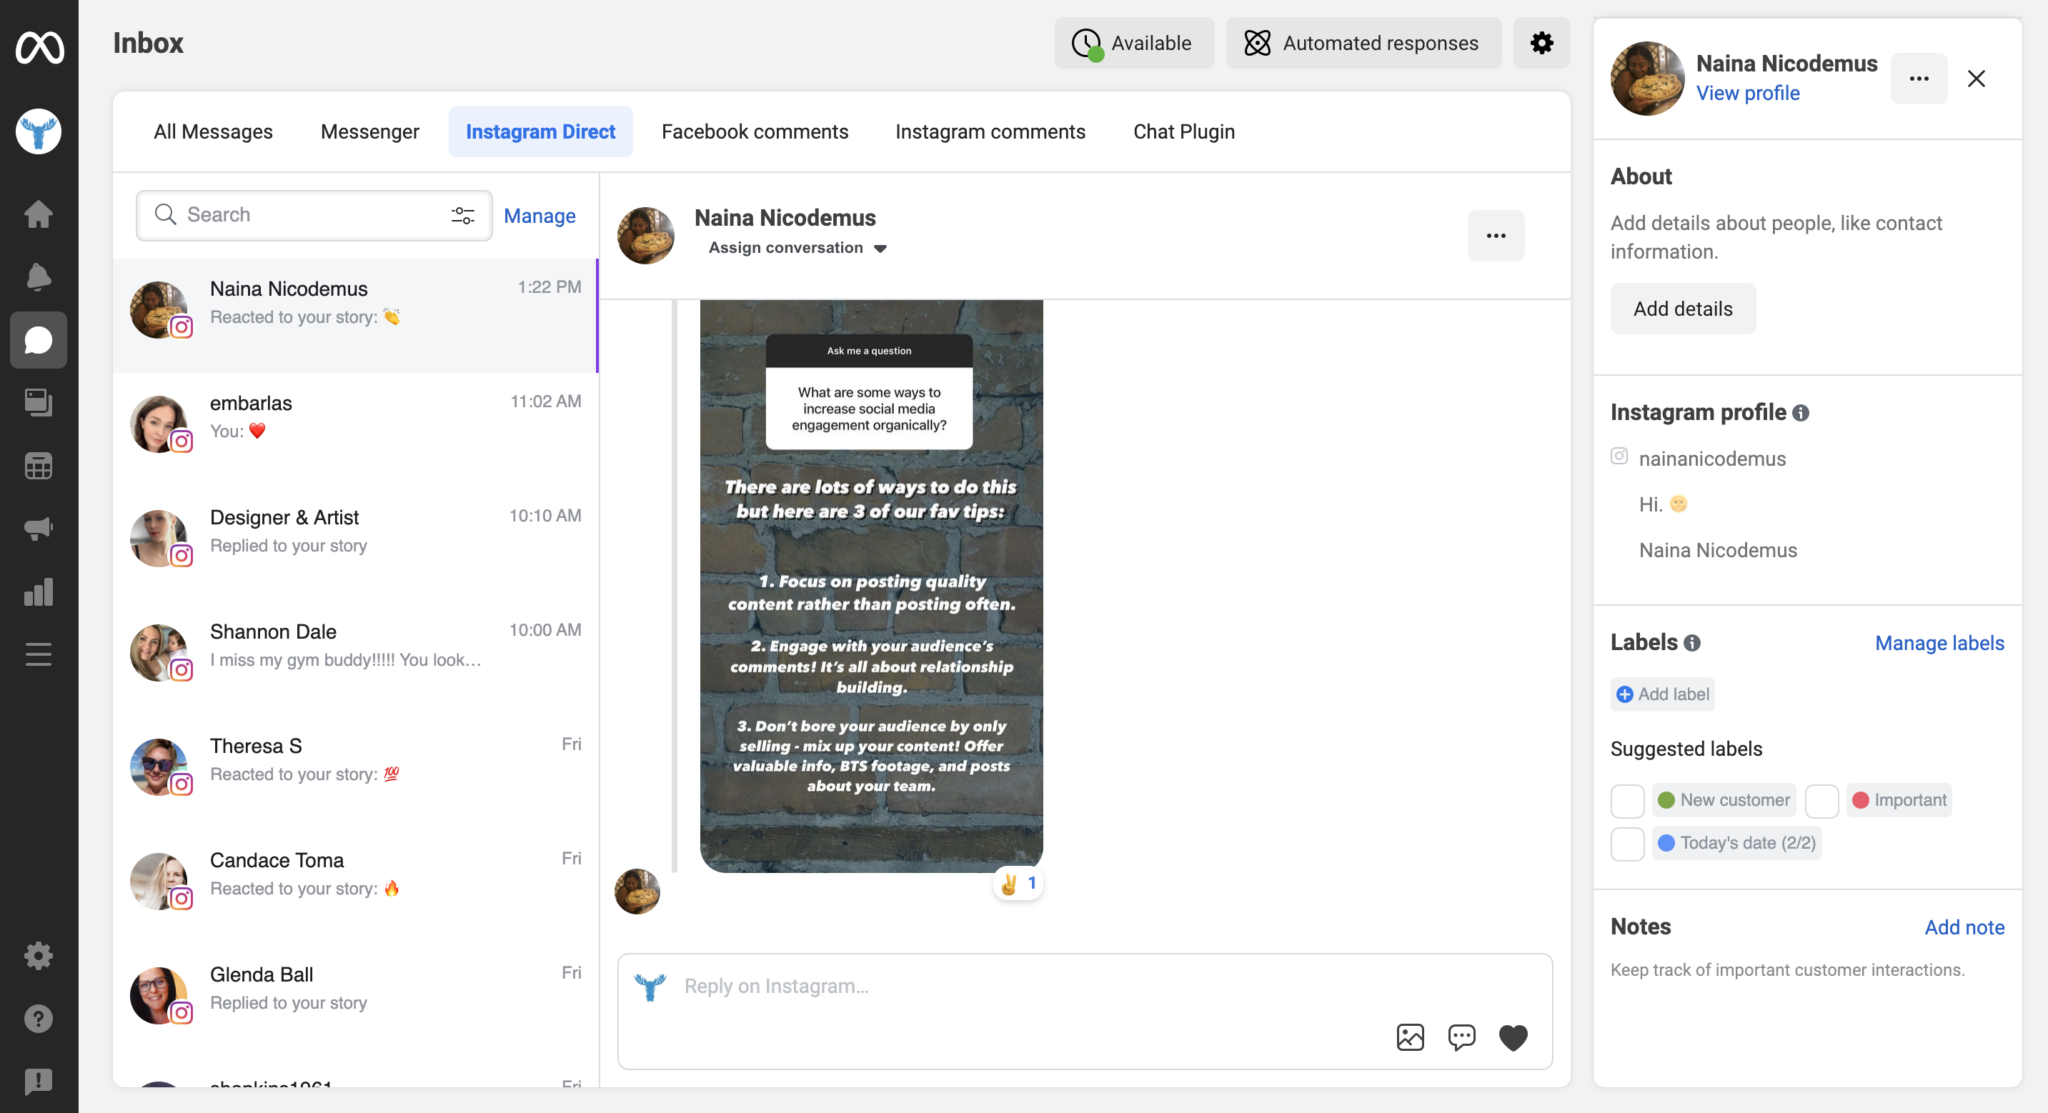Open search filter sliders icon
Viewport: 2048px width, 1113px height.
pyautogui.click(x=462, y=215)
